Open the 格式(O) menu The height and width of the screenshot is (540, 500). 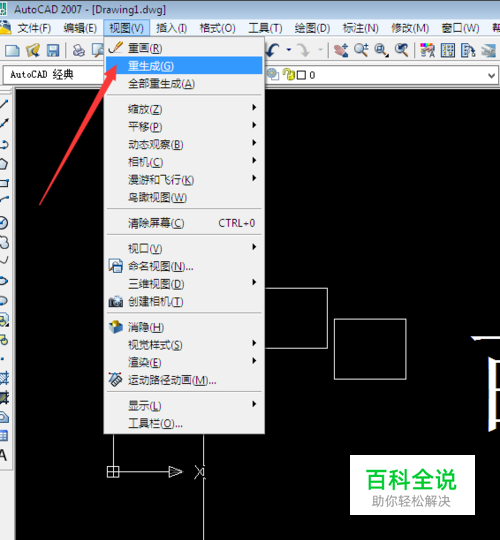tap(218, 28)
